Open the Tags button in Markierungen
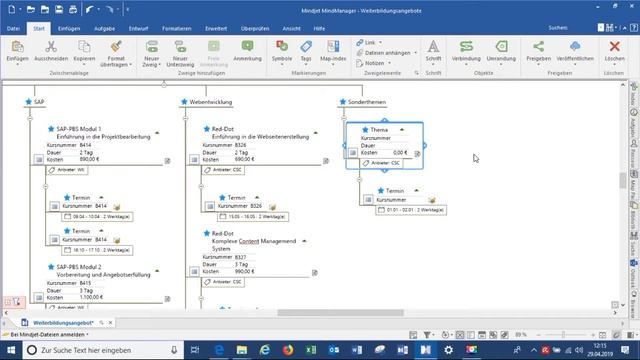 pos(306,47)
